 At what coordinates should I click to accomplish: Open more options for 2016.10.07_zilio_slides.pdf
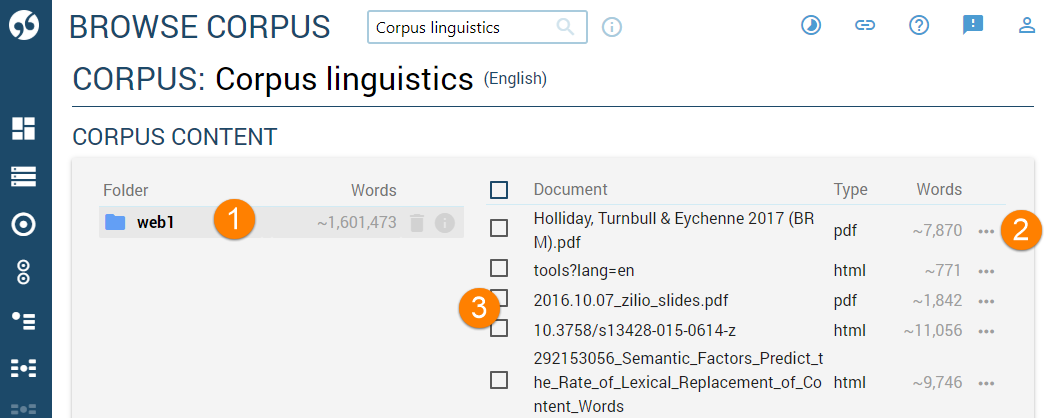(x=987, y=301)
